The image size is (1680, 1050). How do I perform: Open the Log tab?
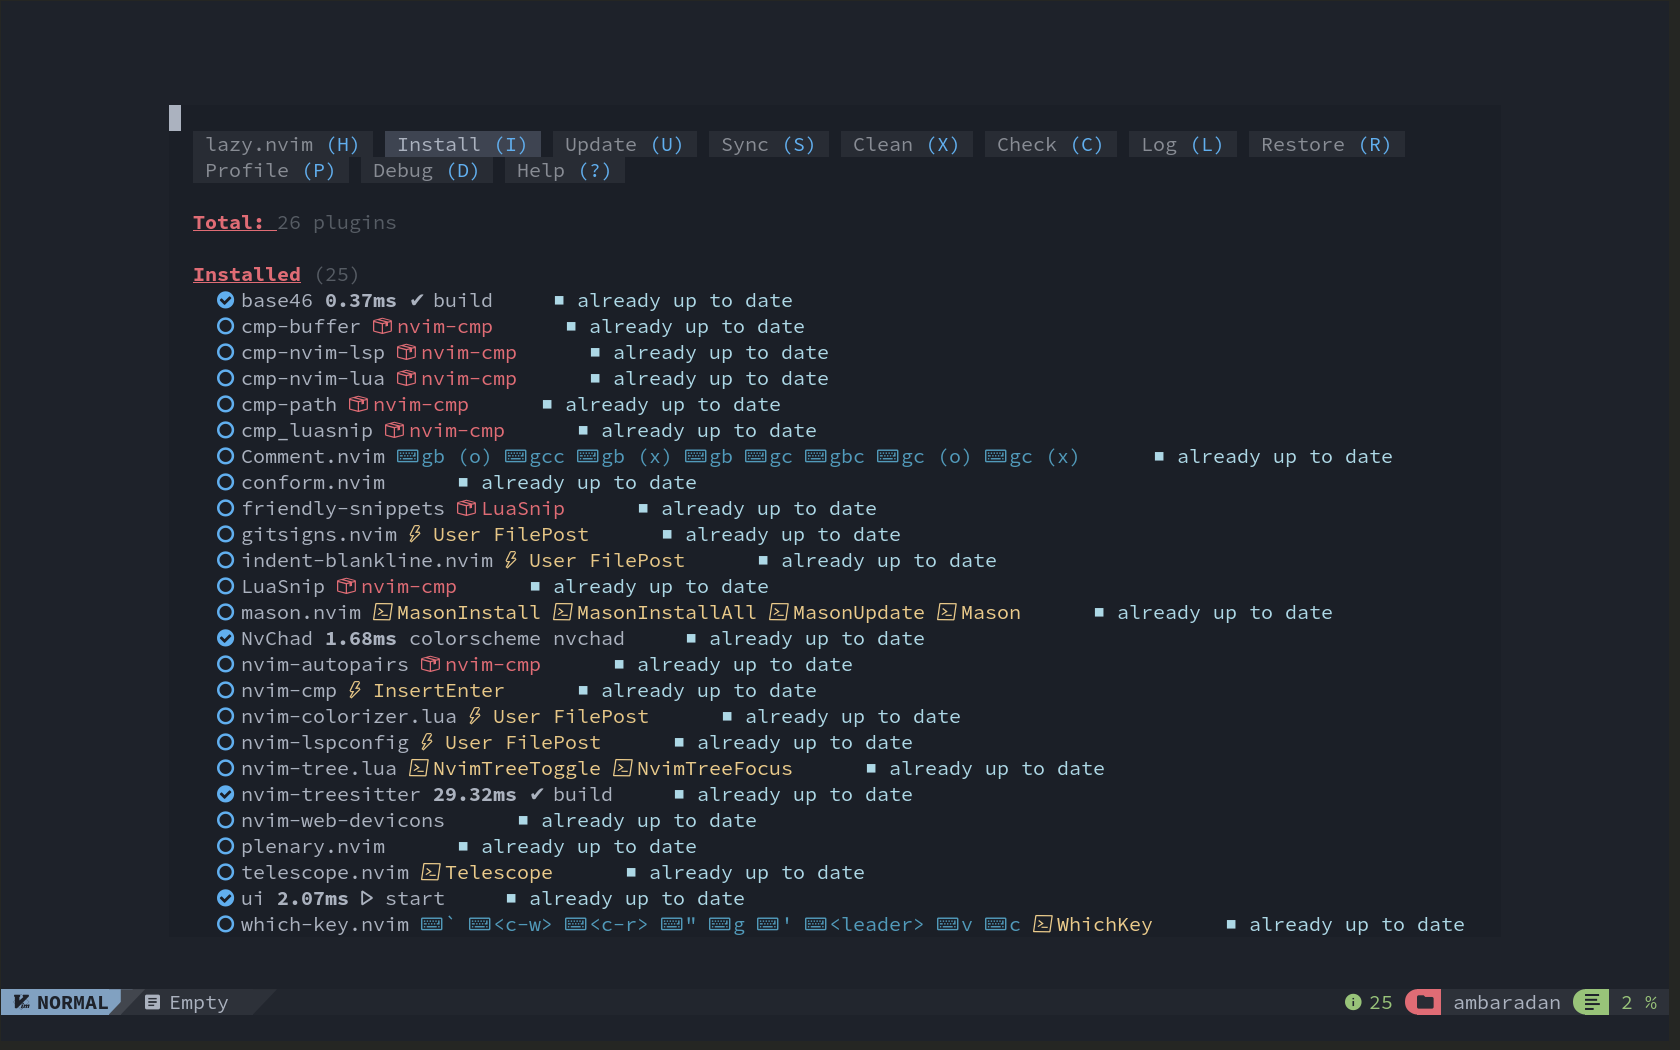(1182, 144)
